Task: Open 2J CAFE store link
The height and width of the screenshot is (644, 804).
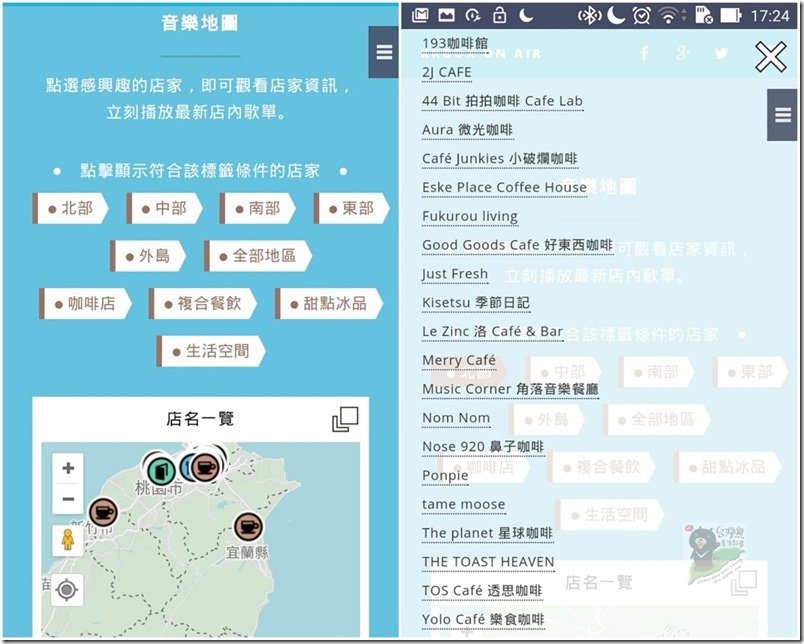Action: tap(447, 72)
